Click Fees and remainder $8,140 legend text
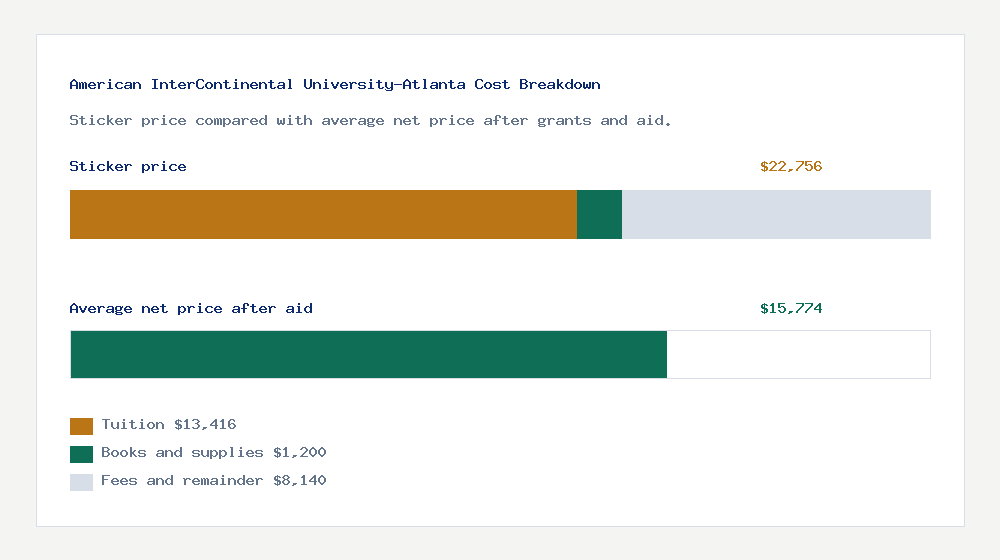This screenshot has height=560, width=1000. pos(214,481)
